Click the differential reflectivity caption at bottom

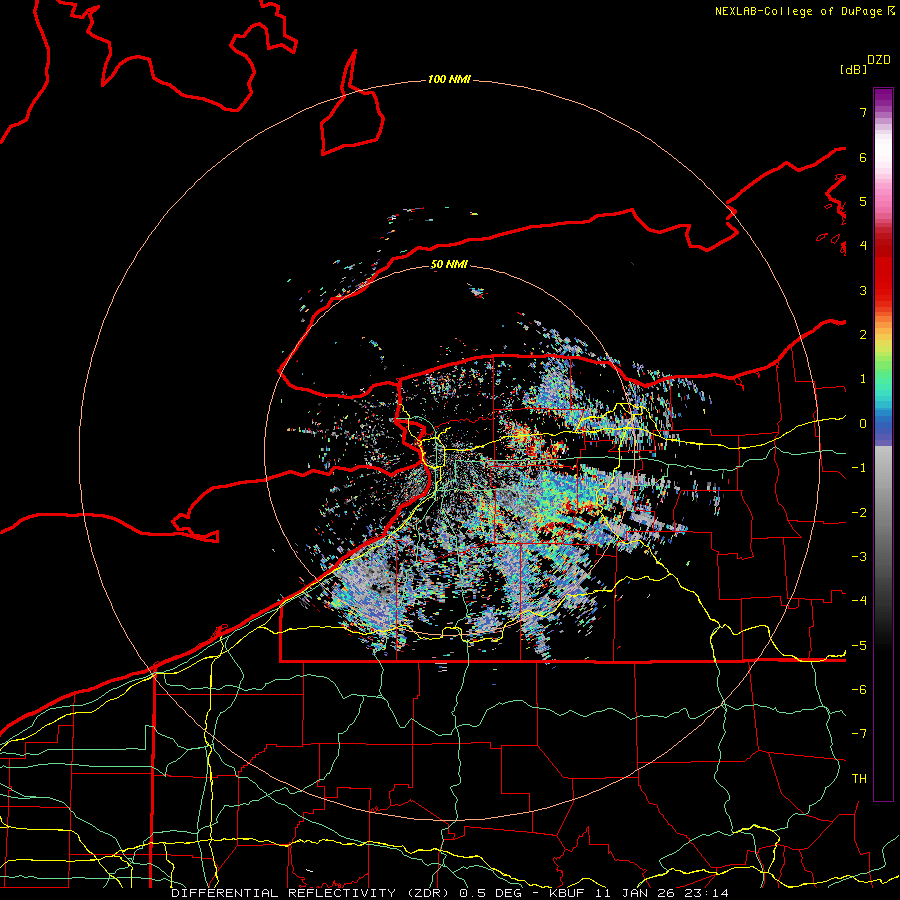tap(450, 893)
